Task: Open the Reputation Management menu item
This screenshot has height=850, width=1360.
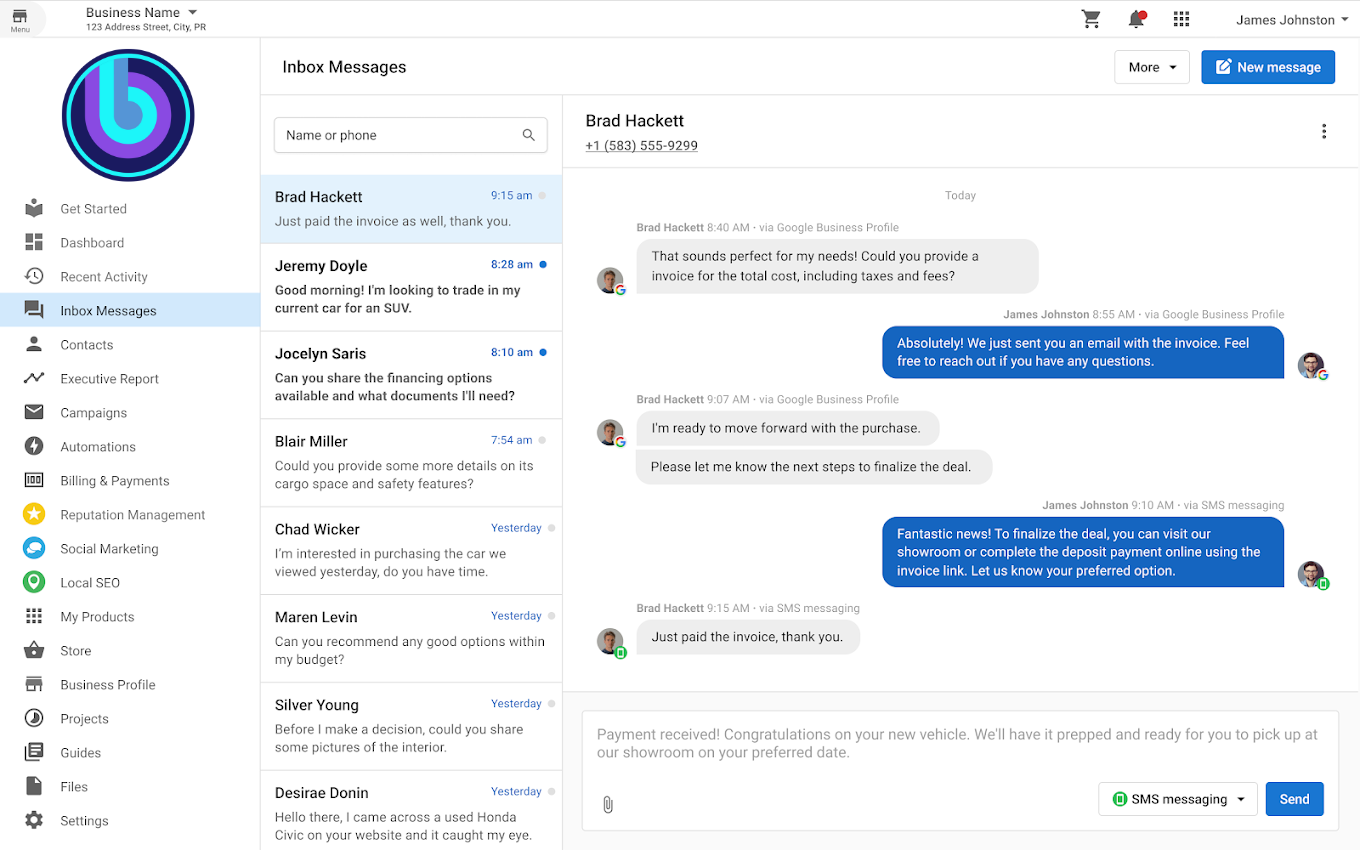Action: [x=130, y=515]
